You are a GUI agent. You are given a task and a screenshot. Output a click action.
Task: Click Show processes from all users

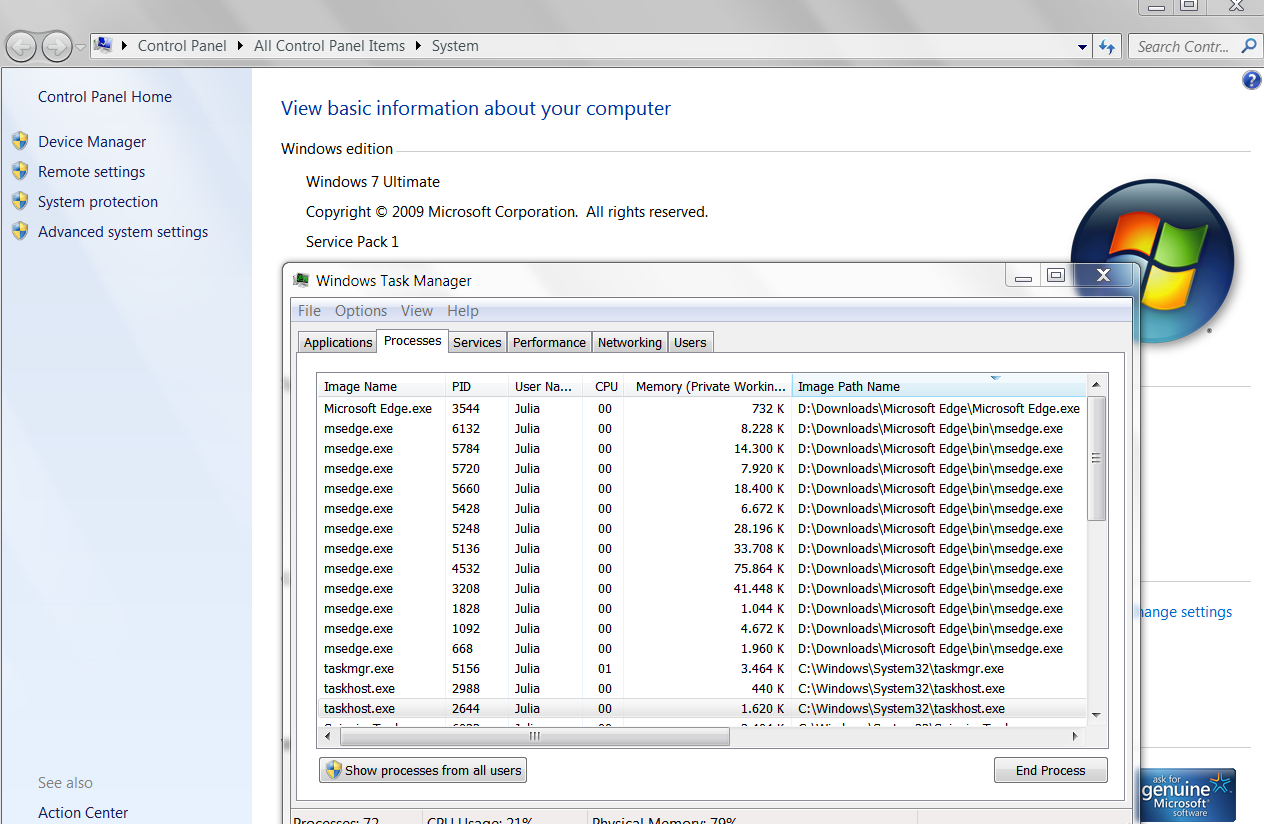423,770
